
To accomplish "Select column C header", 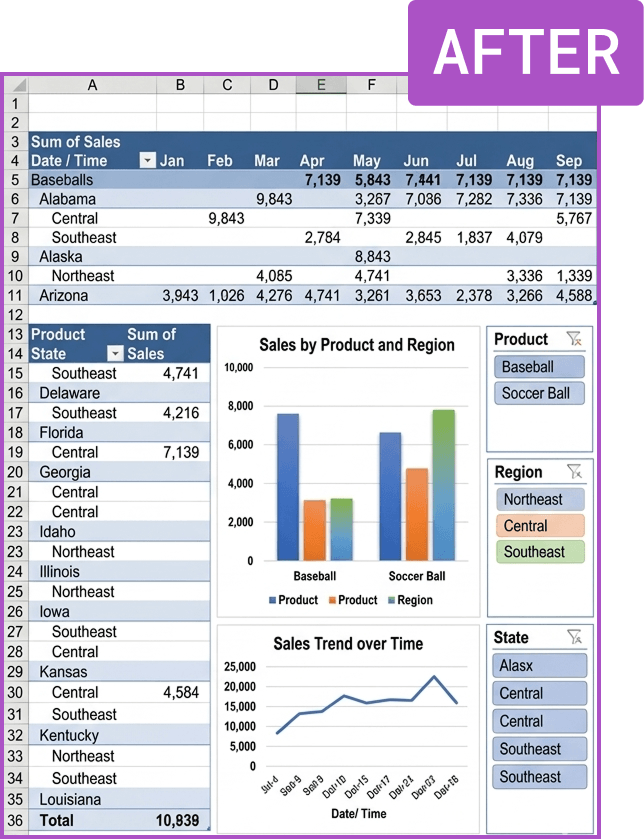I will click(227, 85).
